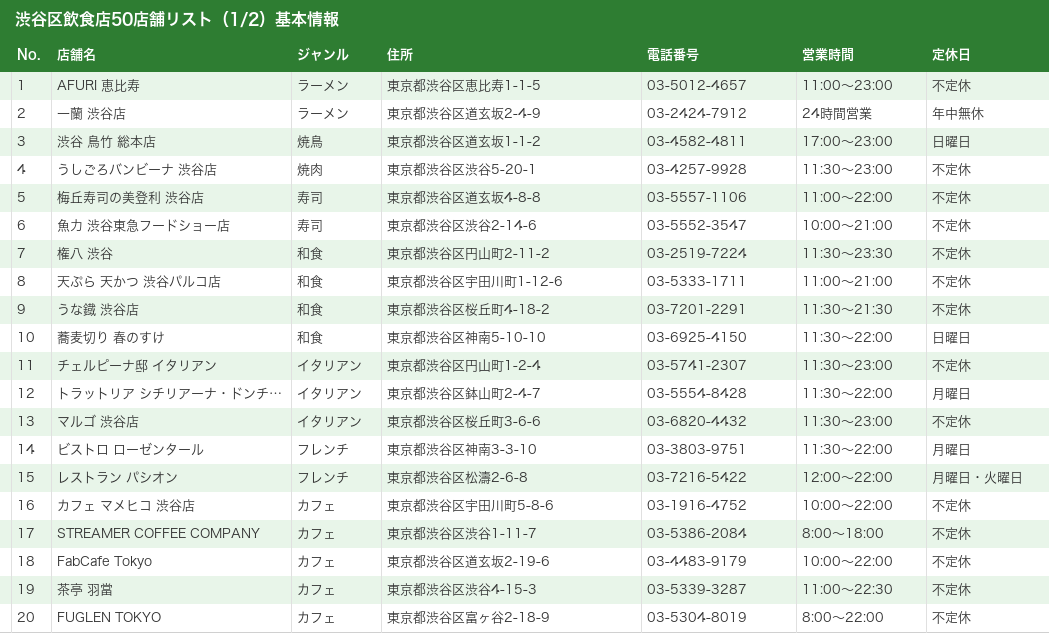The width and height of the screenshot is (1049, 642).
Task: Select the FUGLEN TOKYO store name cell
Action: click(x=108, y=618)
